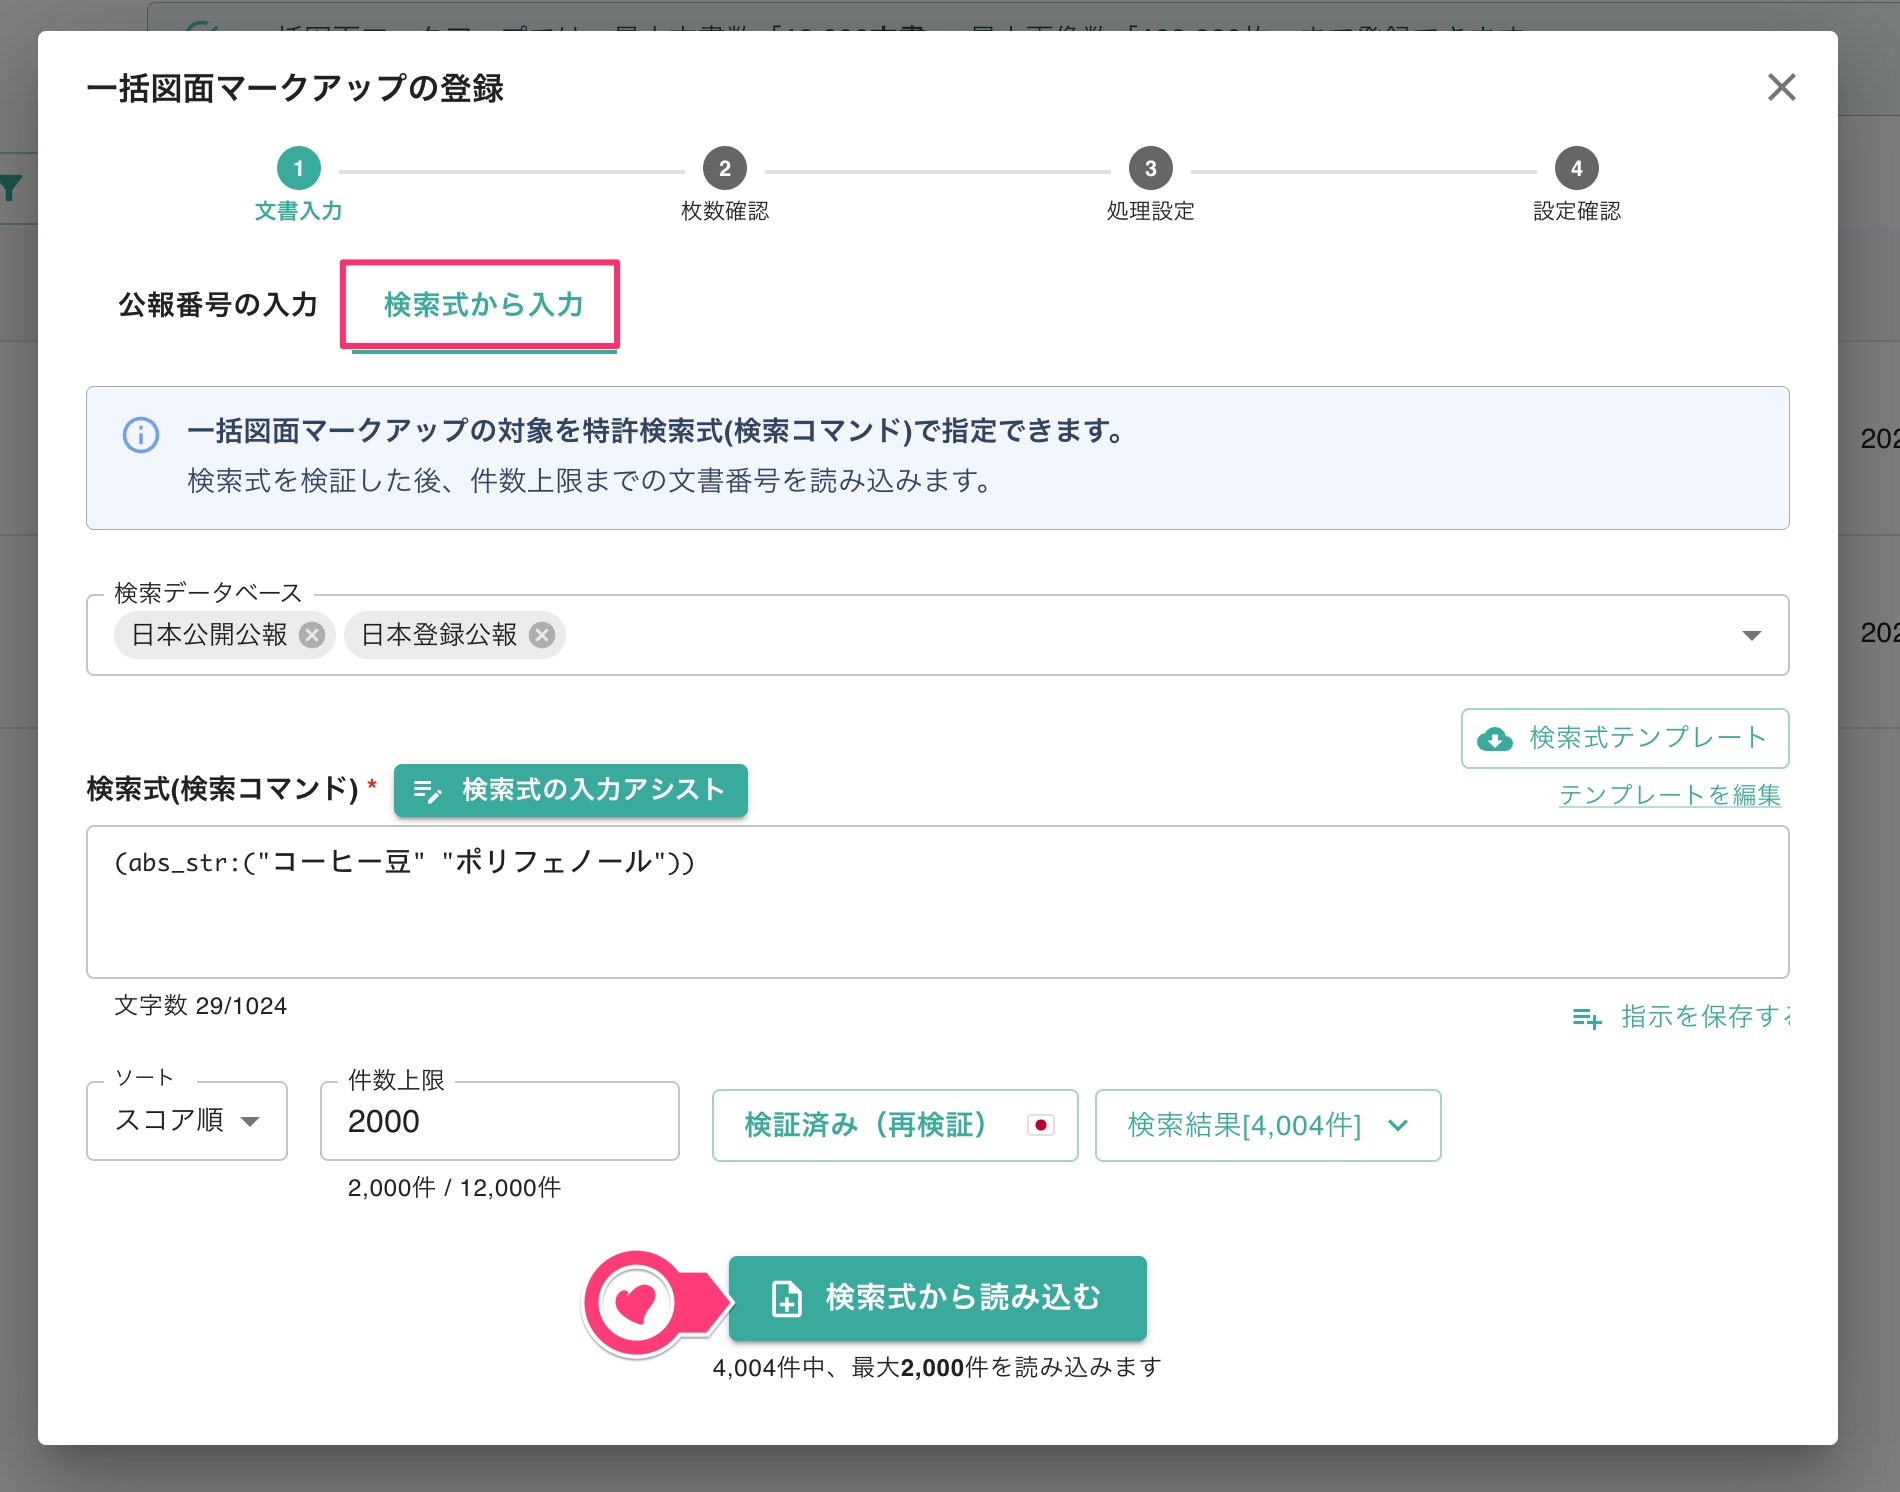Expand 検索結果[4,004件] dropdown
1900x1492 pixels.
pos(1268,1125)
